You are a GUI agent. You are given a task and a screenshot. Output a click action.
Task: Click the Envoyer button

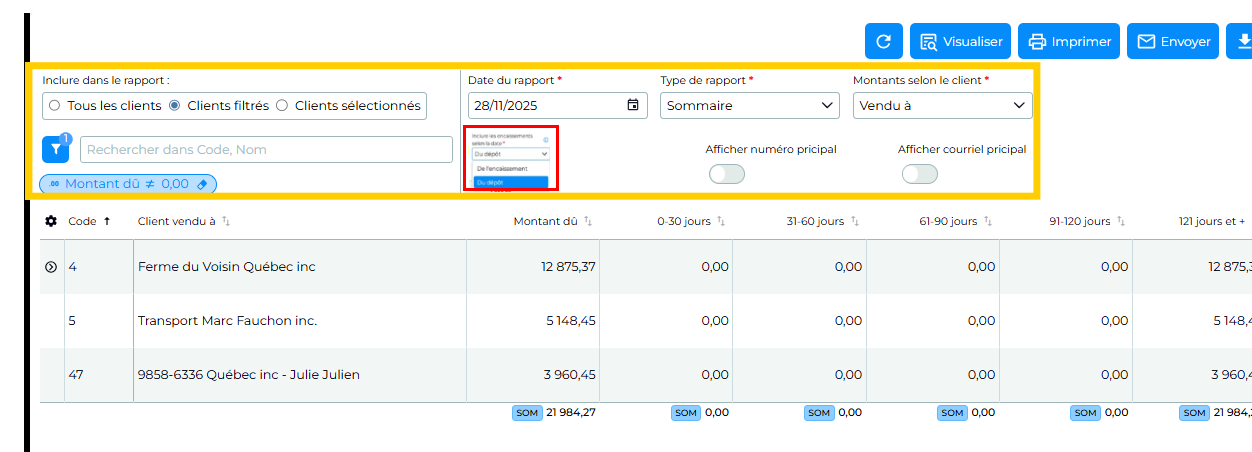tap(1173, 41)
